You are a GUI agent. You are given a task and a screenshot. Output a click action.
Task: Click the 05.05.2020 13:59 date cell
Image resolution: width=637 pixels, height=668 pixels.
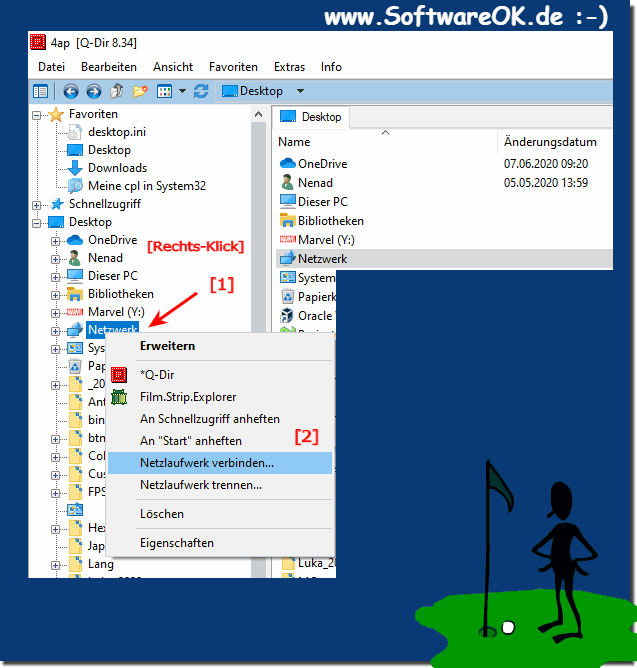(x=546, y=183)
